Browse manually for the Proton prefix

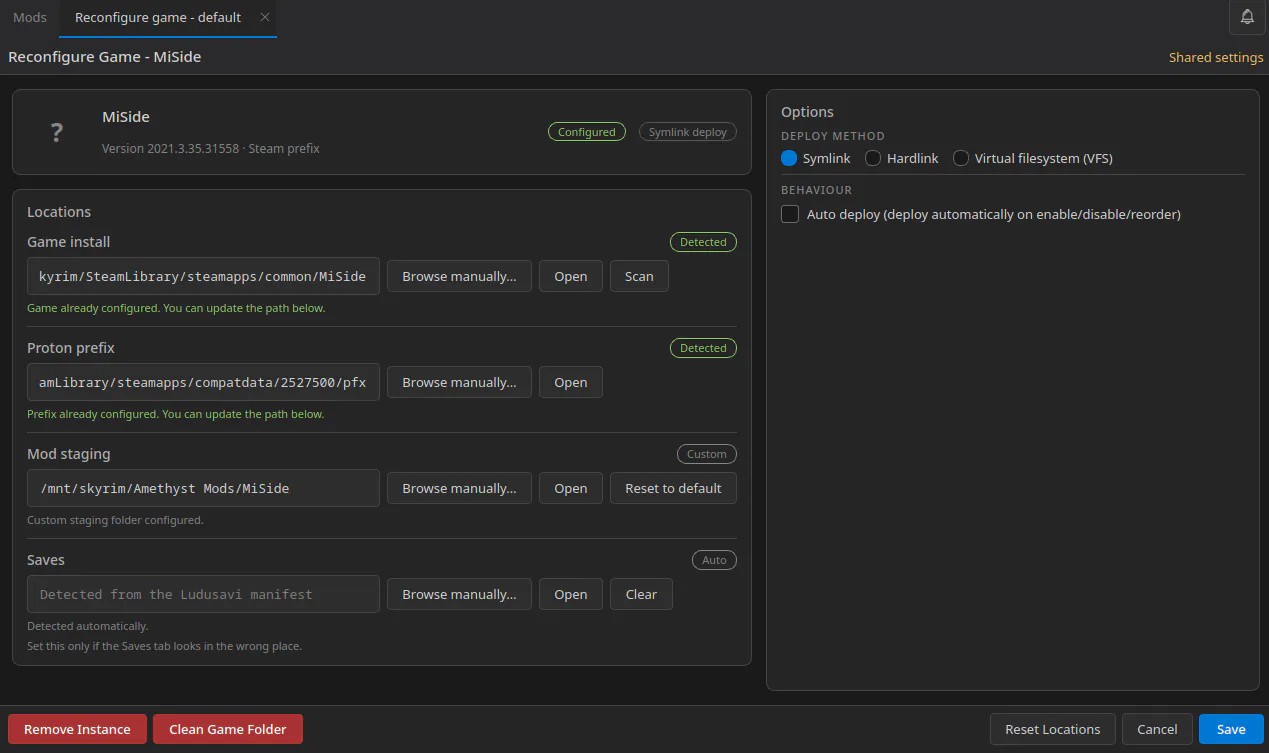click(459, 382)
